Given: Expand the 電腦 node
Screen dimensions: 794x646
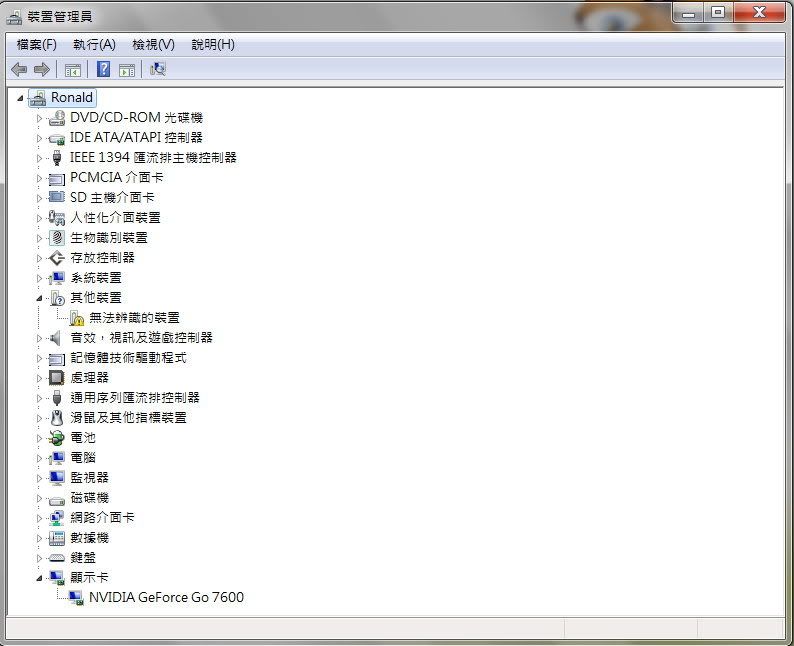Looking at the screenshot, I should click(39, 458).
